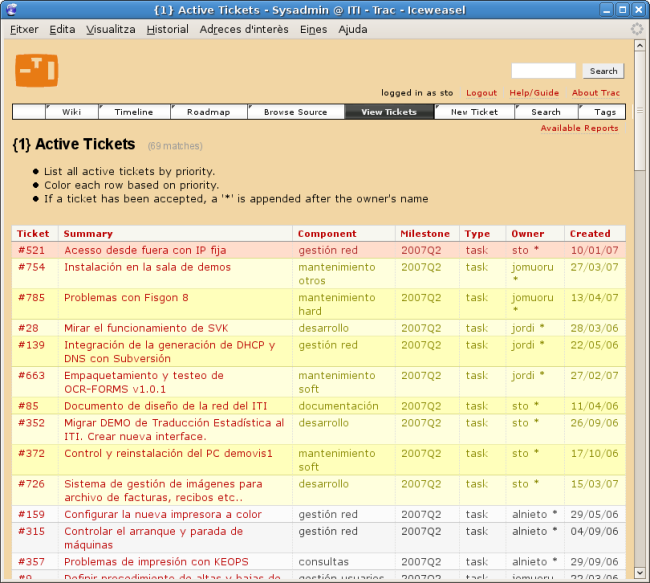Switch to the Timeline tab
Viewport: 650px width, 583px height.
click(133, 112)
